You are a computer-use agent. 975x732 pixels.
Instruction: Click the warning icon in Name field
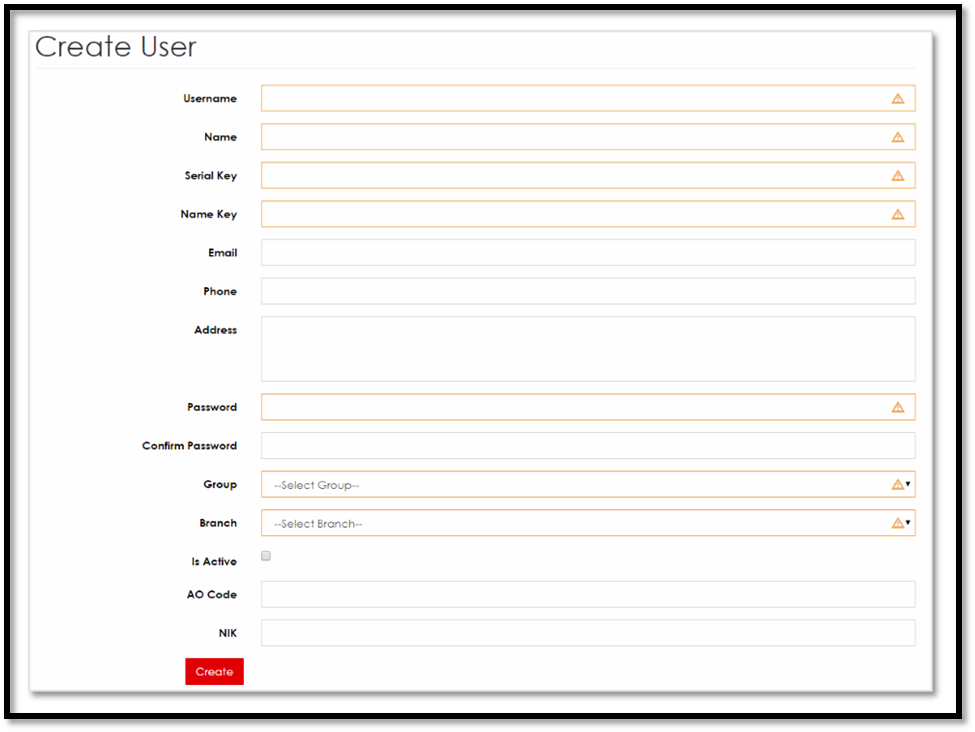pyautogui.click(x=897, y=137)
